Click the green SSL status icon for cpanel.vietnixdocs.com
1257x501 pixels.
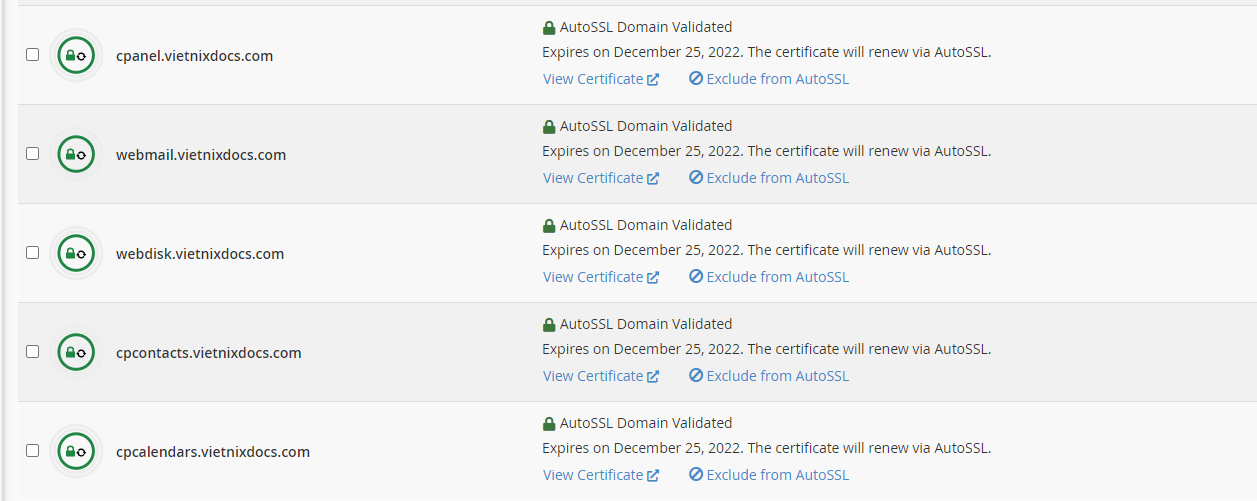coord(76,55)
